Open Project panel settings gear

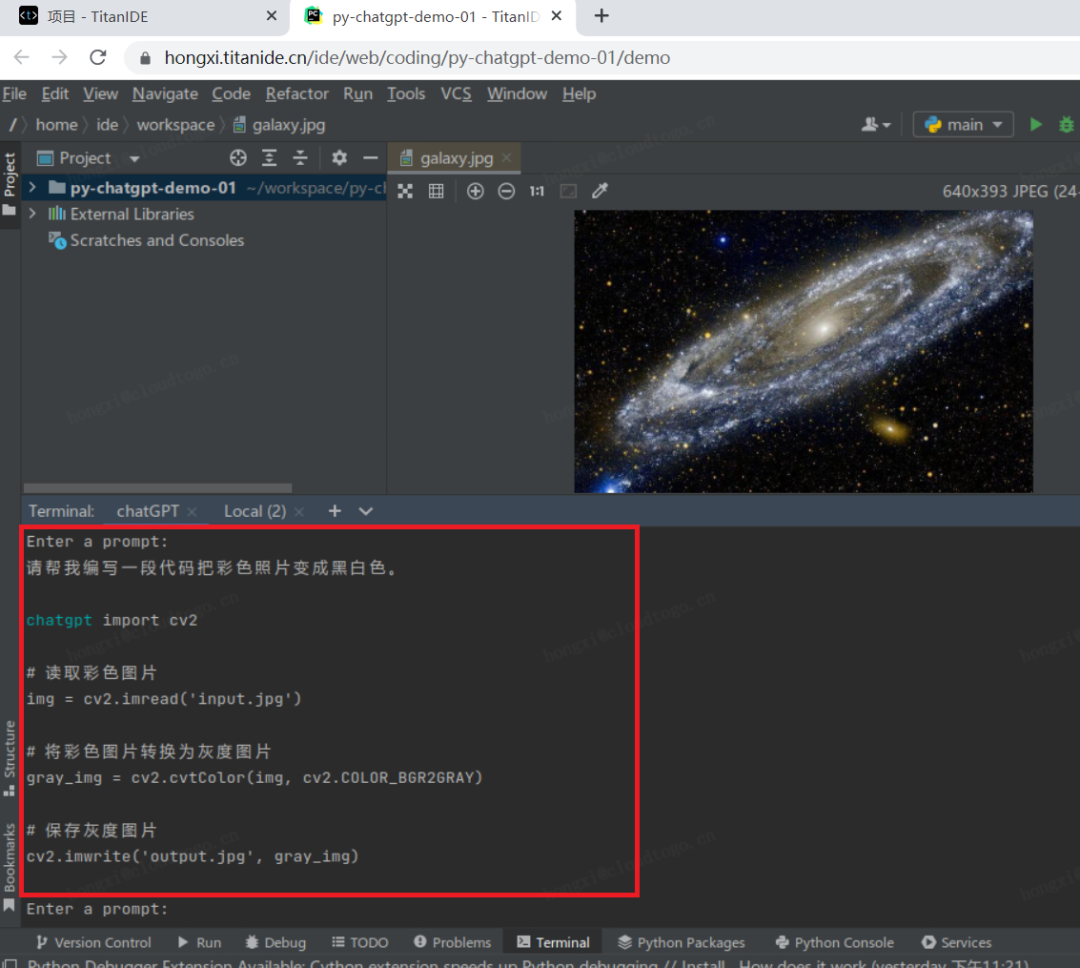click(339, 158)
